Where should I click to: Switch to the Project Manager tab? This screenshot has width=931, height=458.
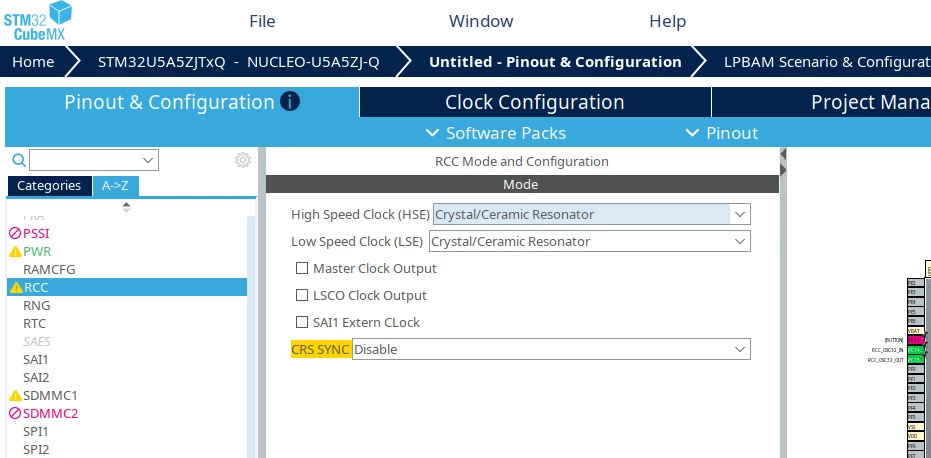tap(822, 102)
